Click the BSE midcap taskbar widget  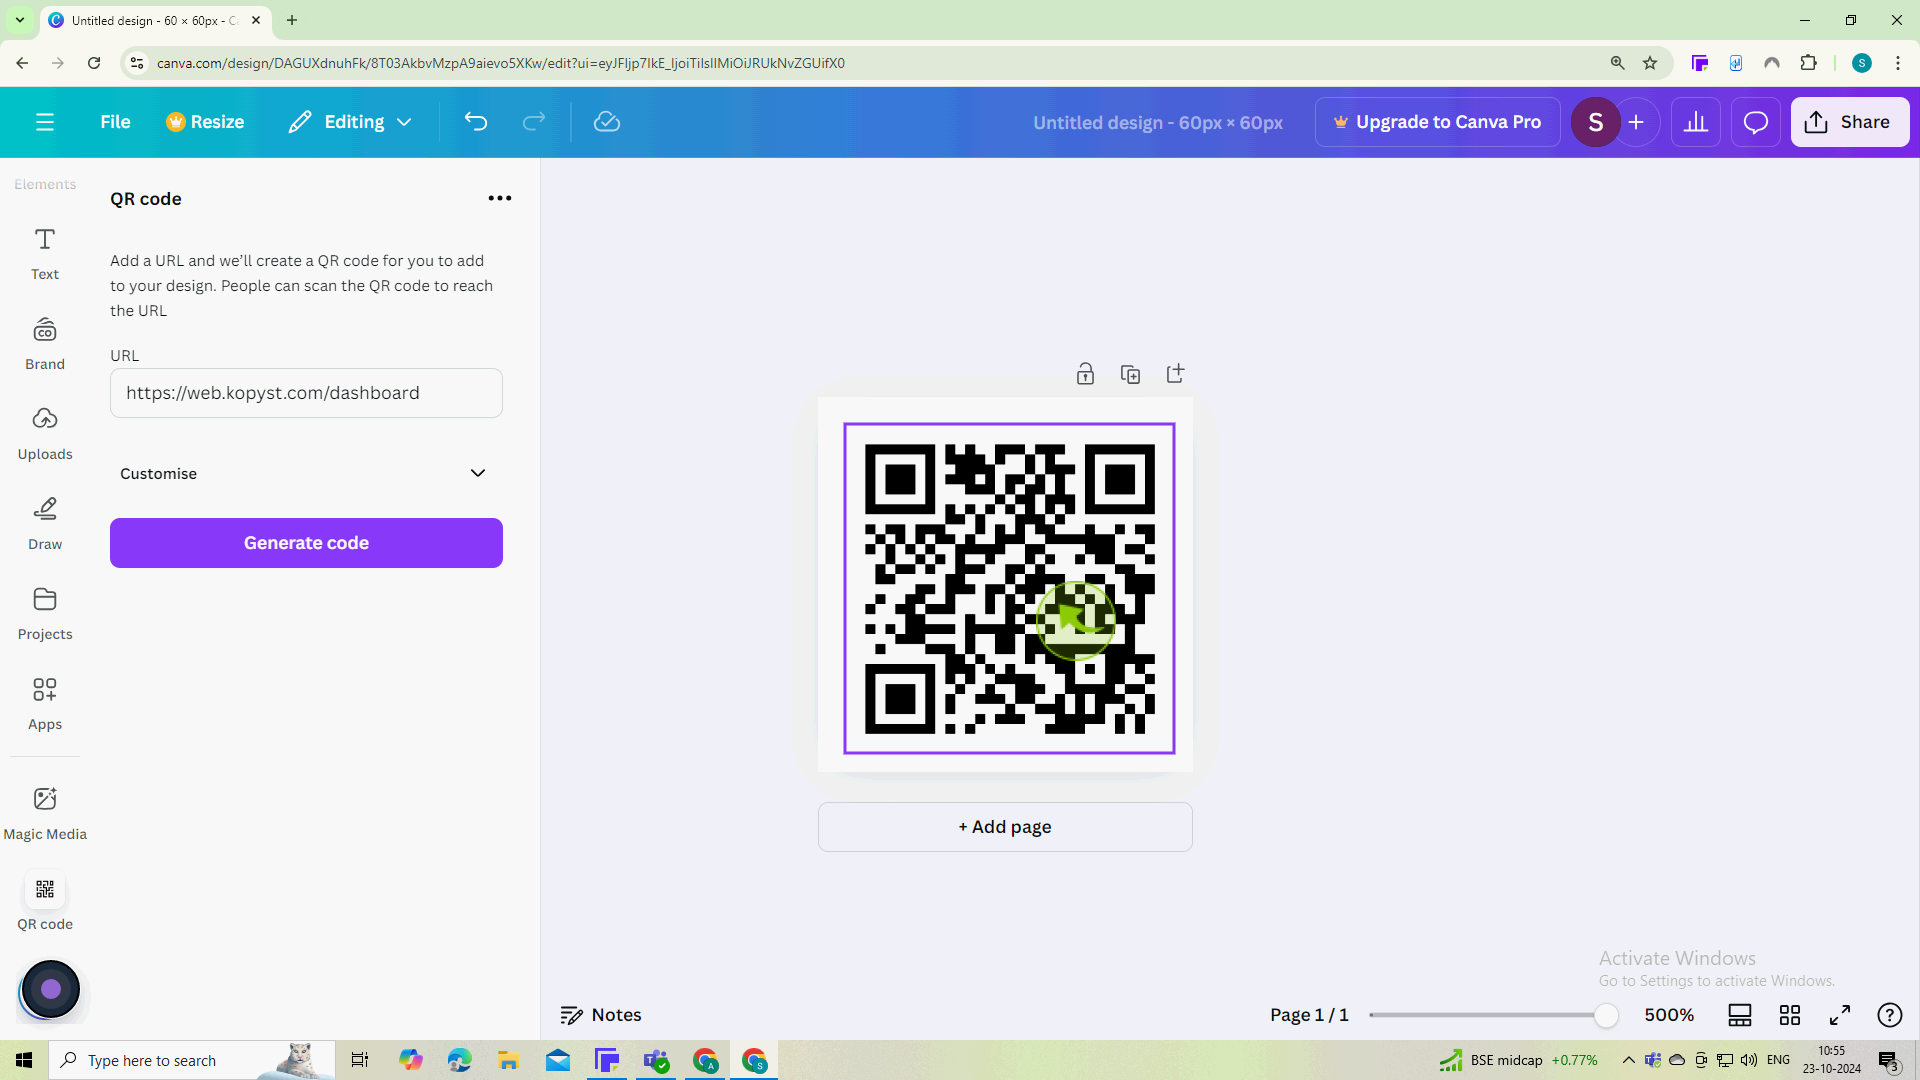coord(1518,1060)
